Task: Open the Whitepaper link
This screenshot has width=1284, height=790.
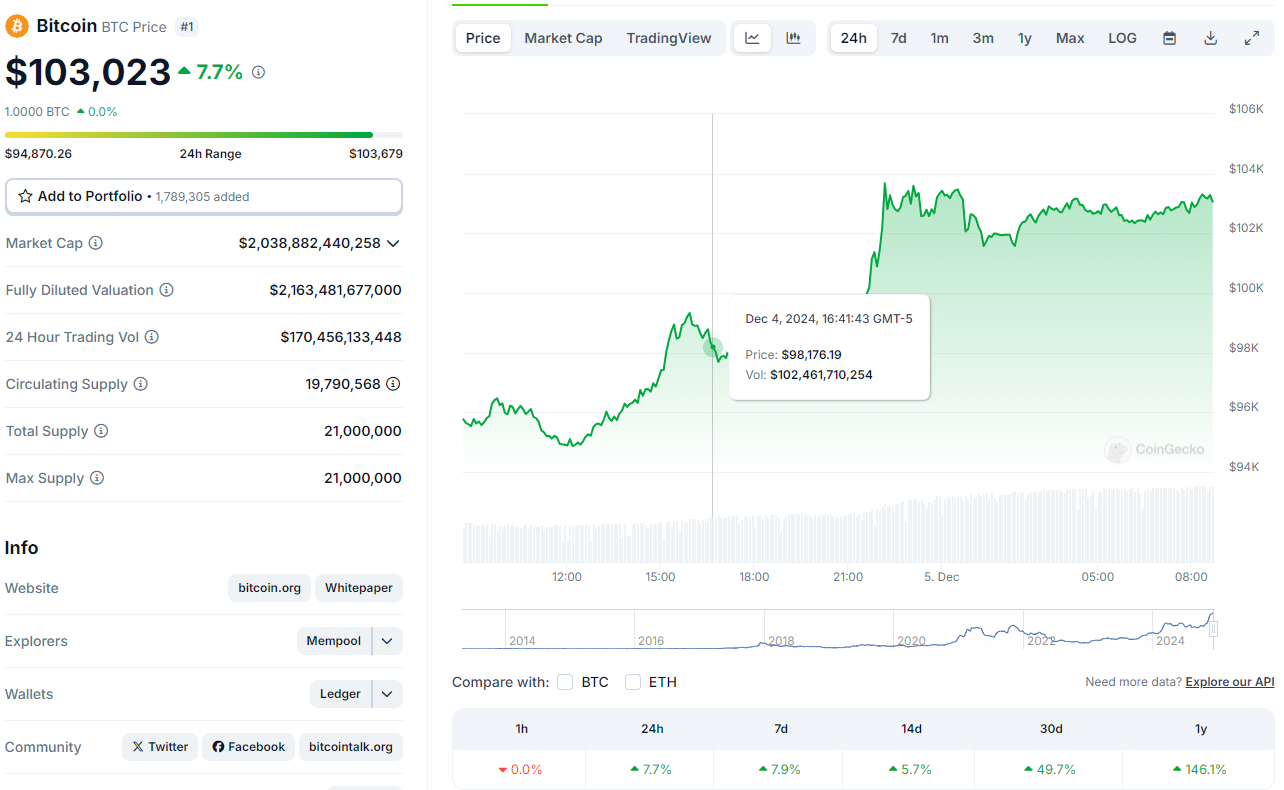Action: (358, 588)
